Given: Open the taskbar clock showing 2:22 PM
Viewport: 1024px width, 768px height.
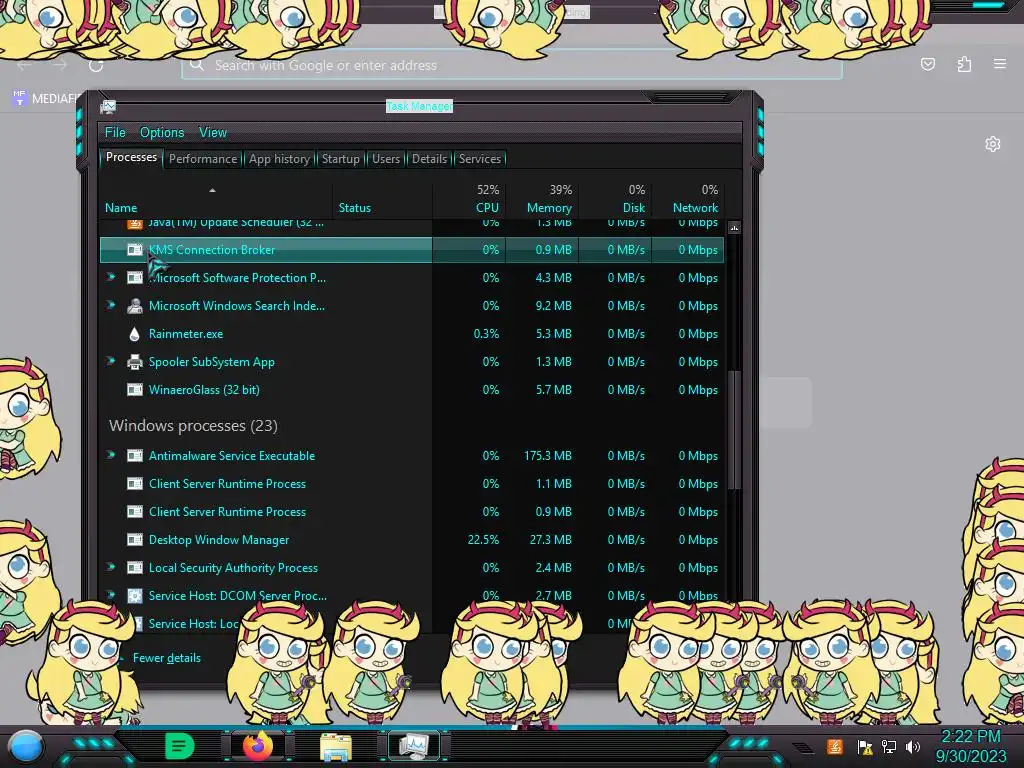Looking at the screenshot, I should click(x=970, y=746).
